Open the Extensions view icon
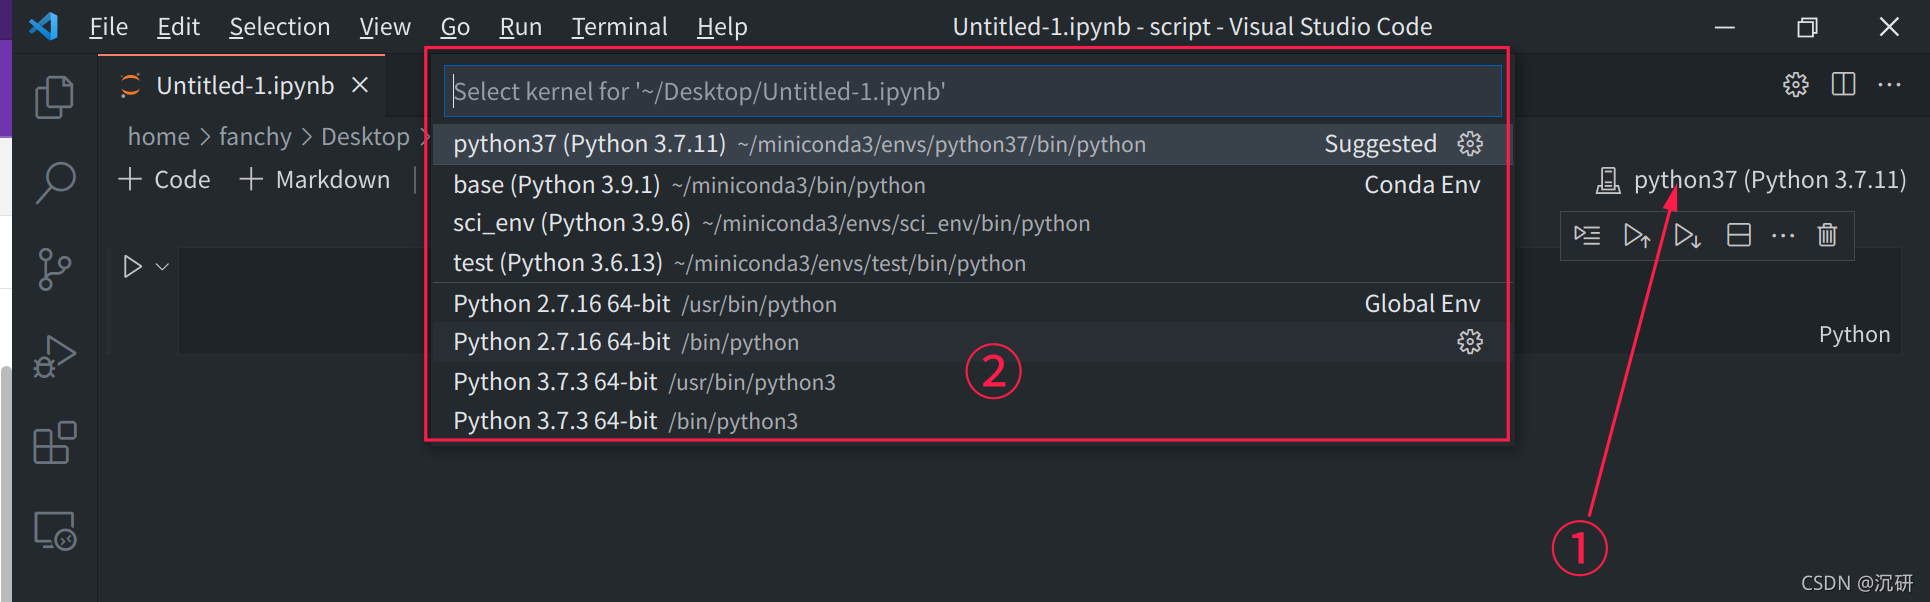 click(55, 442)
